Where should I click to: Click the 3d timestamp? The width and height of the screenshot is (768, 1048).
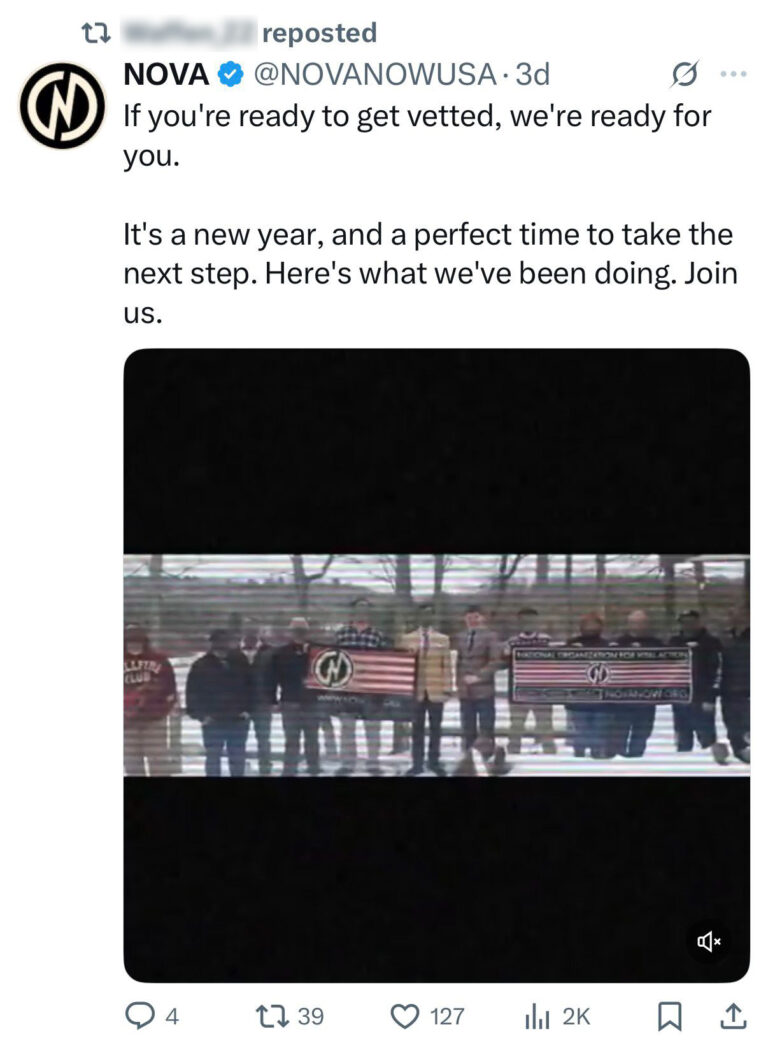pos(532,74)
